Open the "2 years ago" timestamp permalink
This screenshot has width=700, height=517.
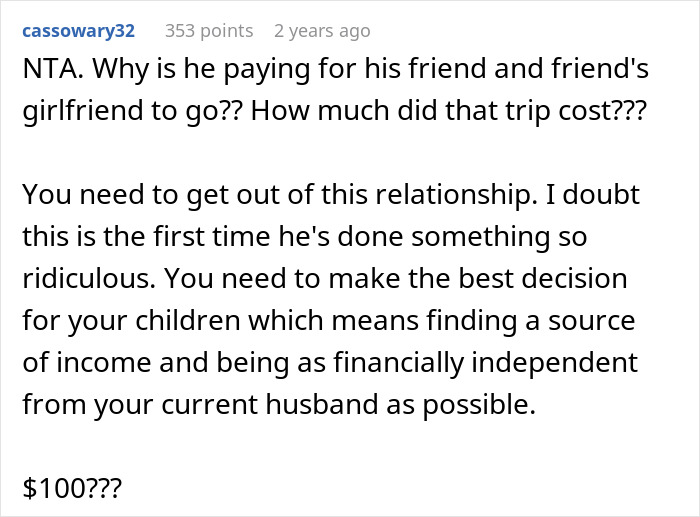pyautogui.click(x=322, y=31)
